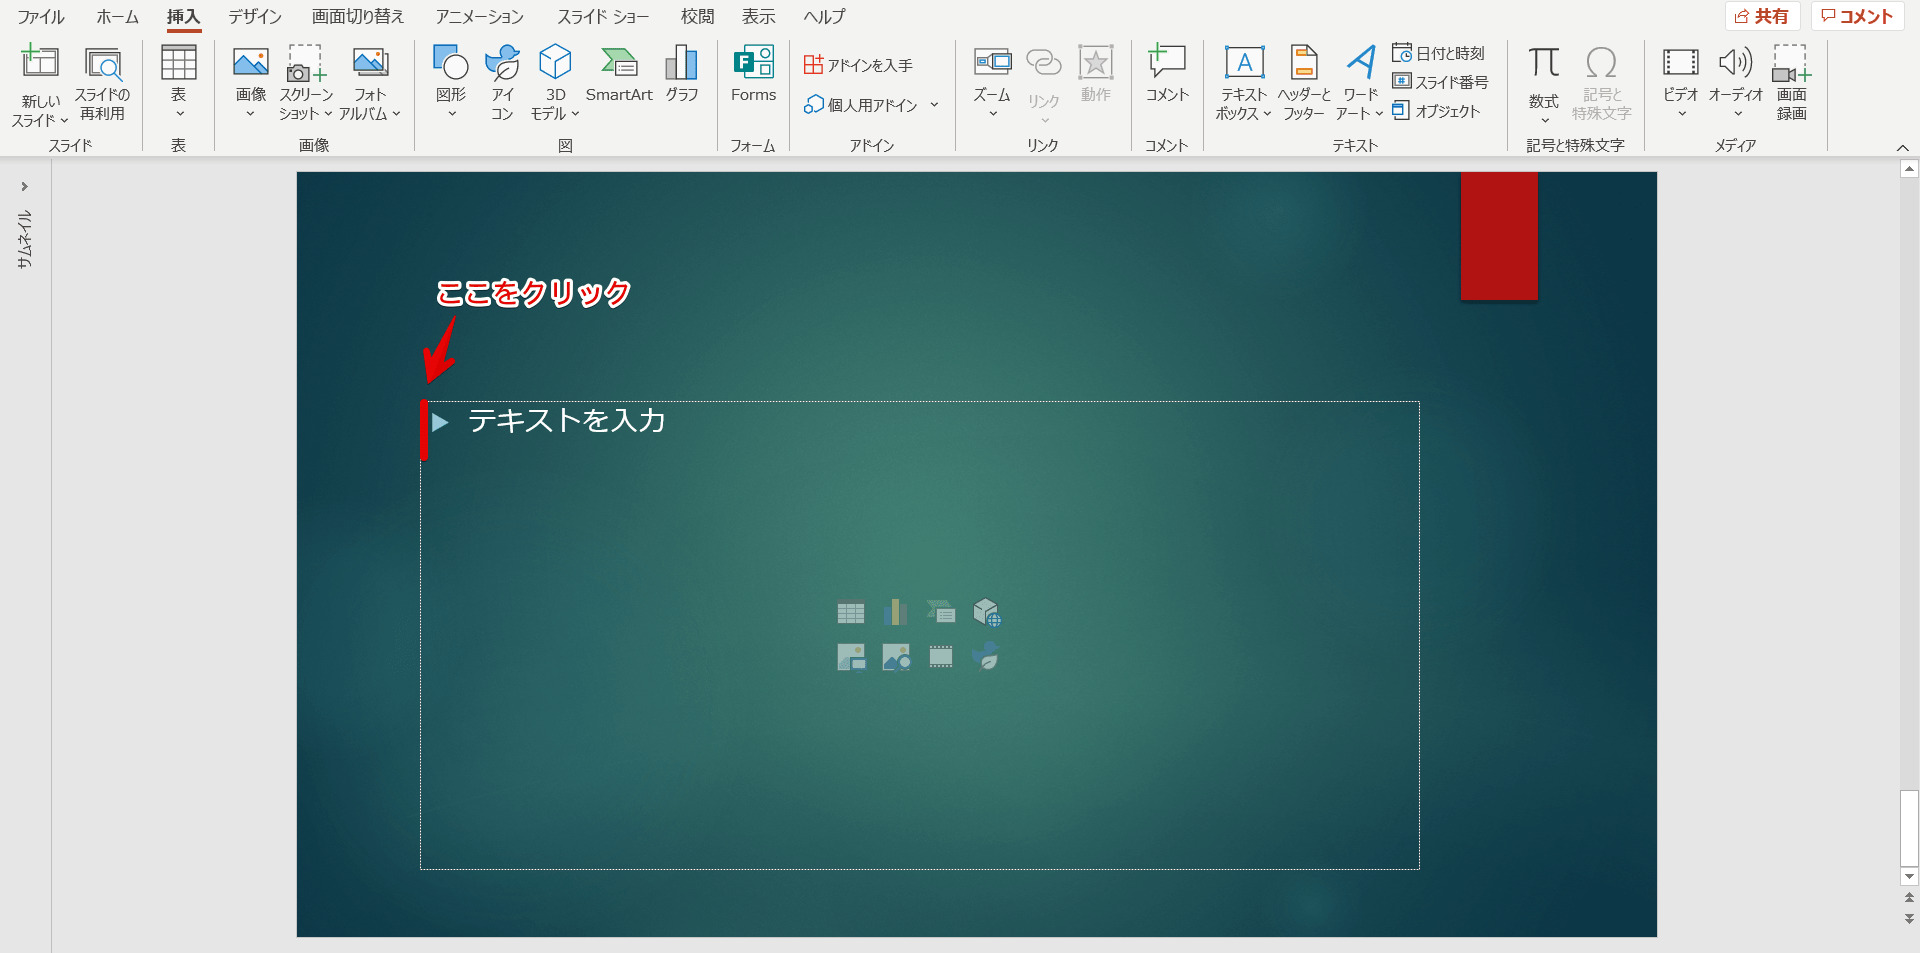Expand the 個人用アドイン dropdown arrow
This screenshot has height=953, width=1920.
coord(934,105)
